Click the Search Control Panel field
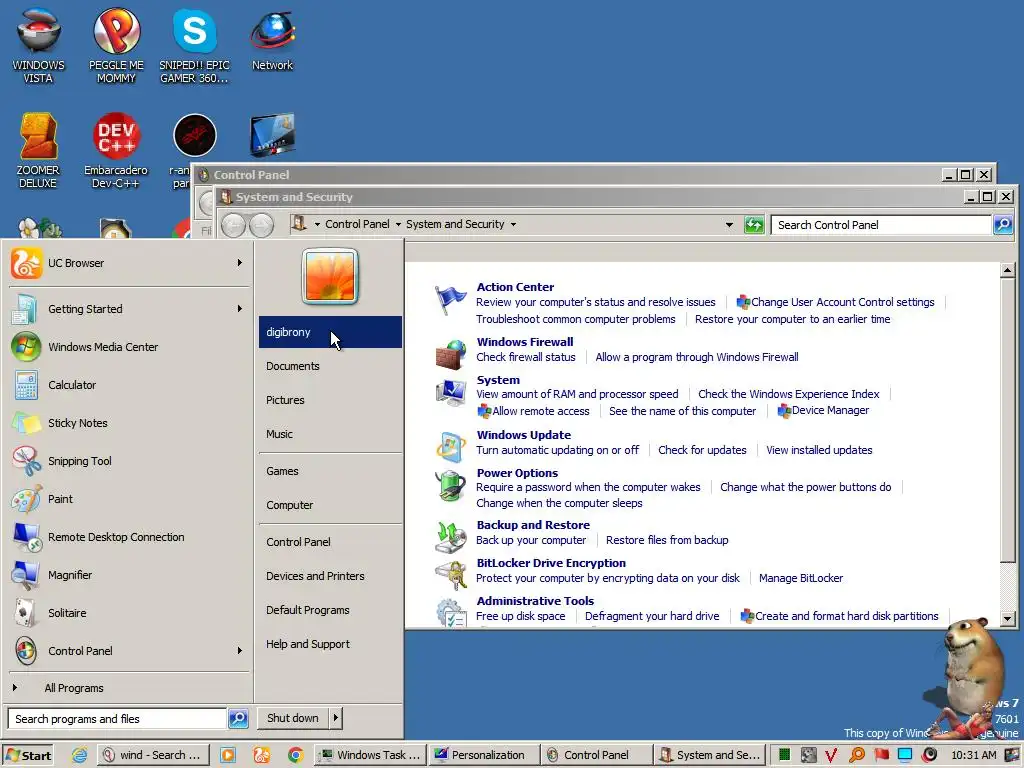This screenshot has width=1024, height=768. click(x=881, y=225)
